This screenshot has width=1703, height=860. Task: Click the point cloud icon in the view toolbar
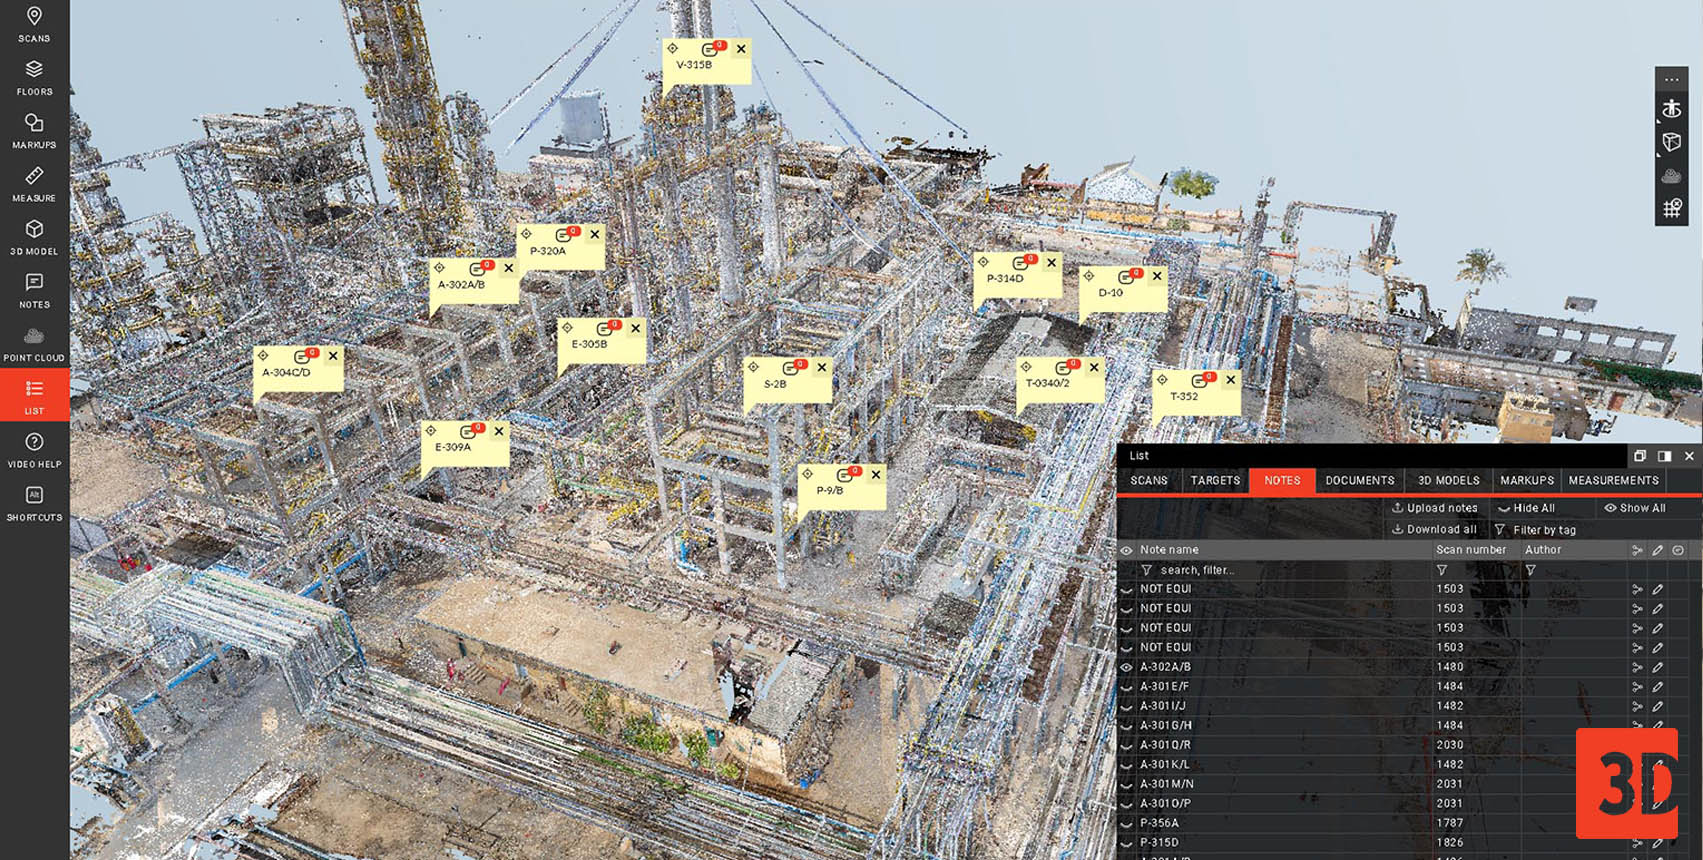pyautogui.click(x=1672, y=176)
